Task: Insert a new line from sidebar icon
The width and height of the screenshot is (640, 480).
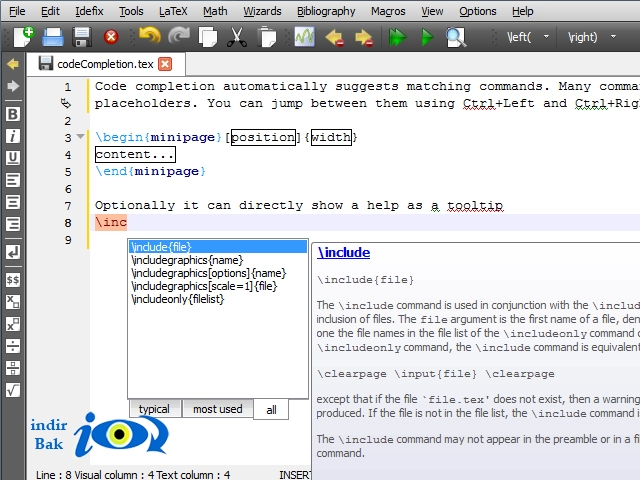Action: [13, 252]
